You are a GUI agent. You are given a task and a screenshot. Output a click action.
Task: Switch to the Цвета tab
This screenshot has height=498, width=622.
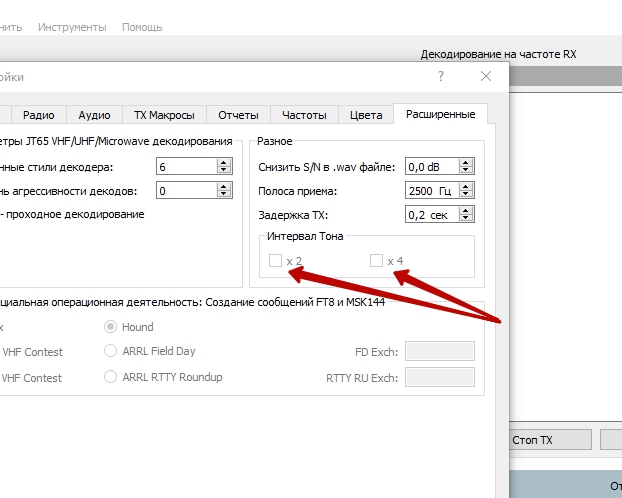click(x=366, y=115)
